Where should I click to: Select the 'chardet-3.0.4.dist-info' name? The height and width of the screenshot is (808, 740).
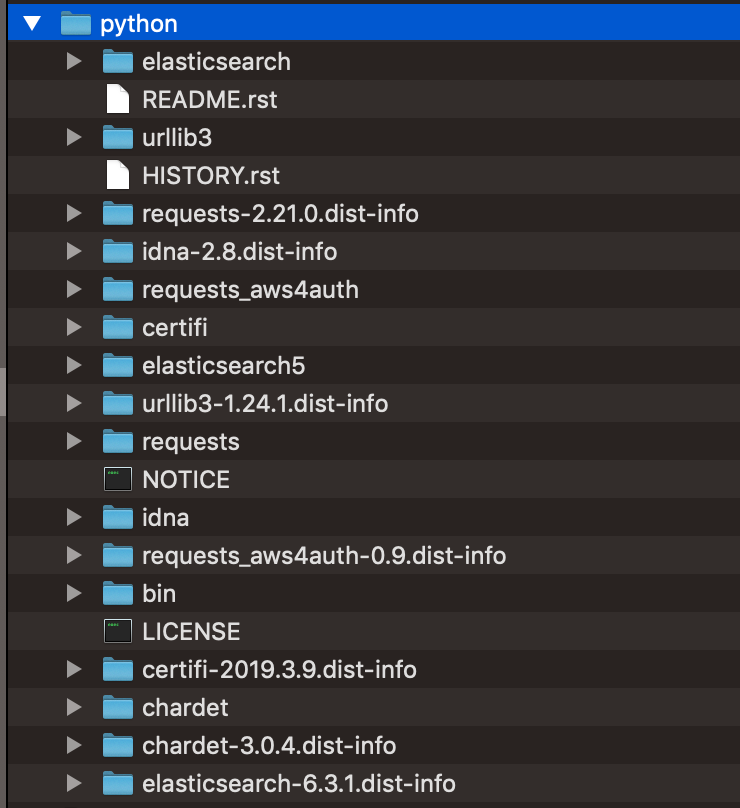click(269, 746)
